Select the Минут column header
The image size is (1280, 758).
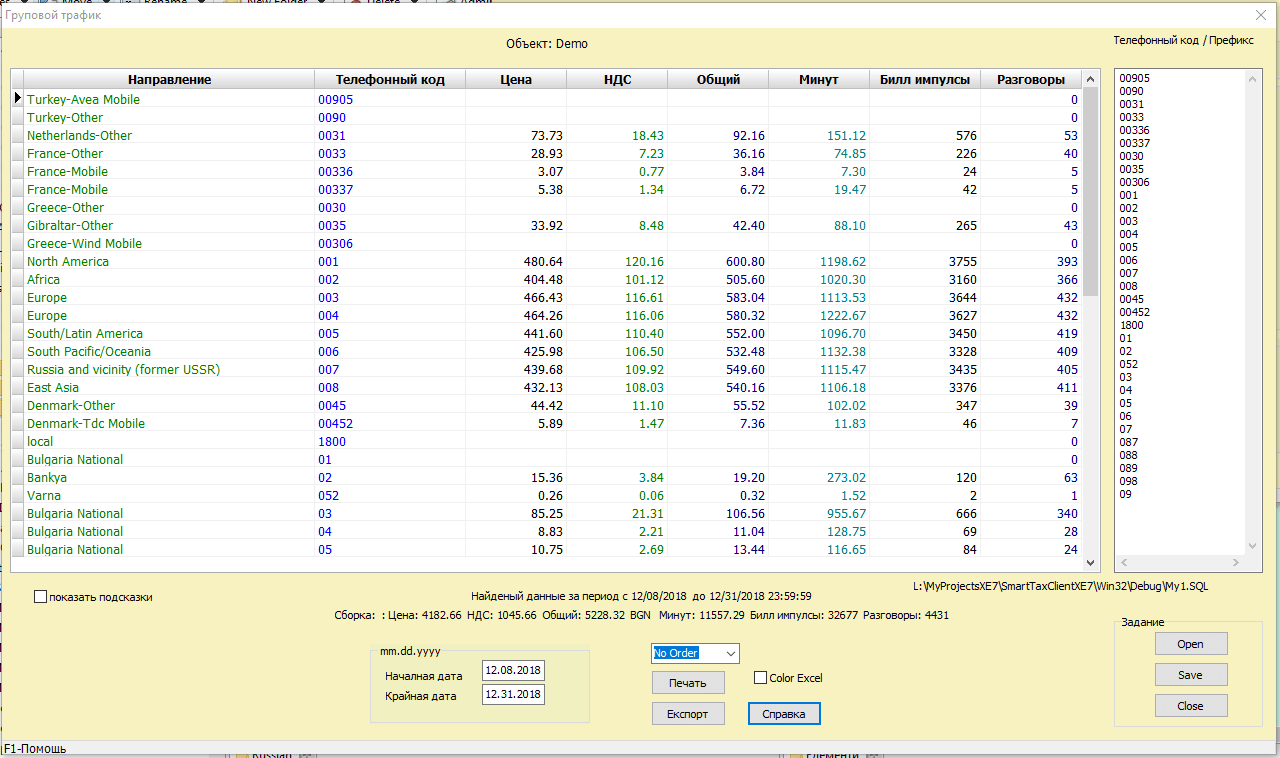coord(819,80)
